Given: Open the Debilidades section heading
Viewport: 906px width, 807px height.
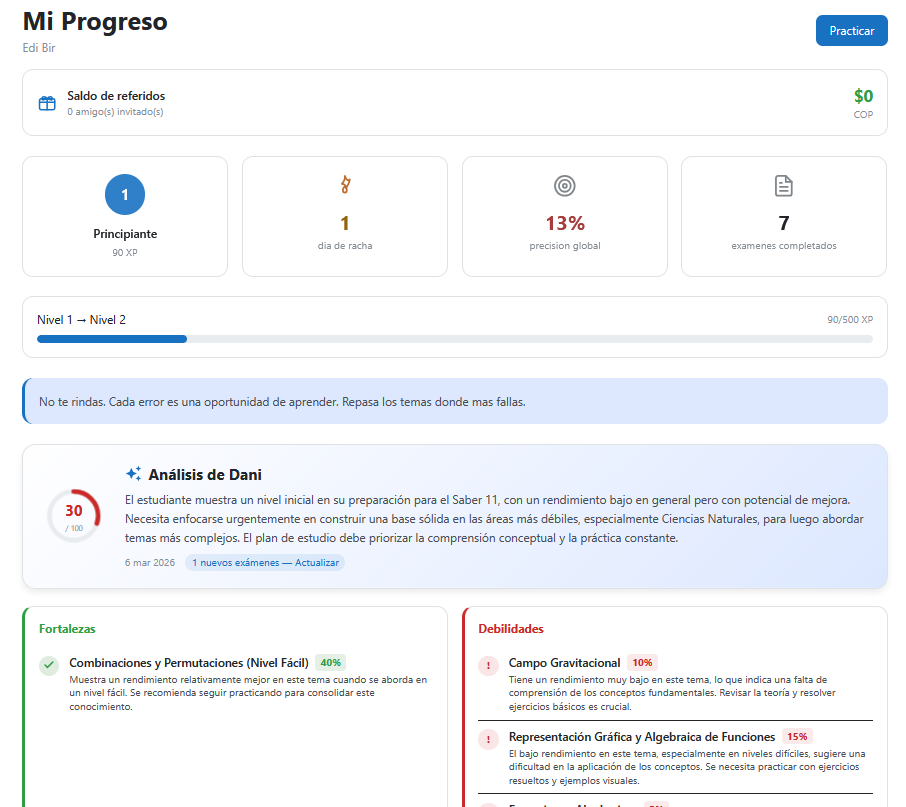Looking at the screenshot, I should [511, 629].
